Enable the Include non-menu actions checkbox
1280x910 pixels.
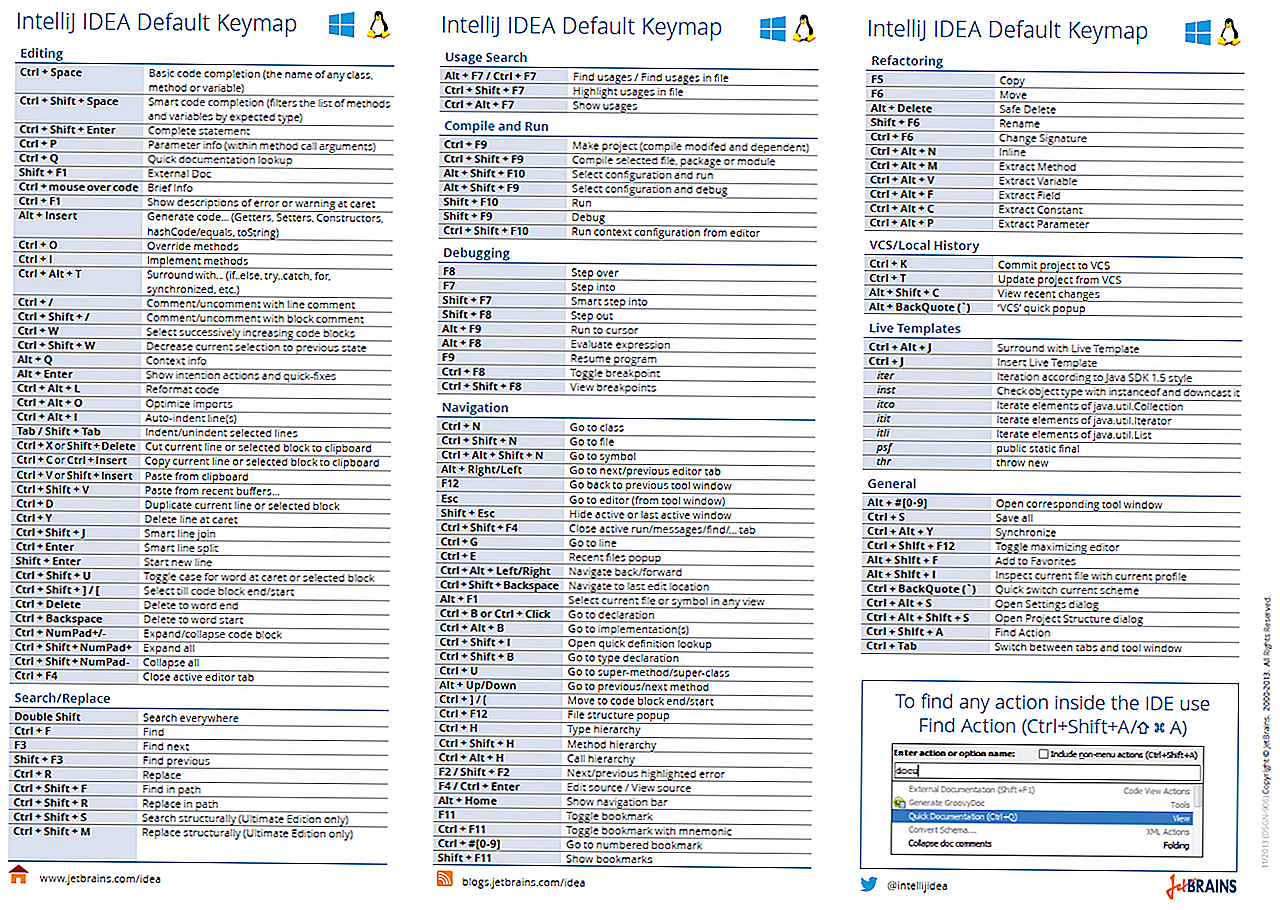click(1044, 754)
